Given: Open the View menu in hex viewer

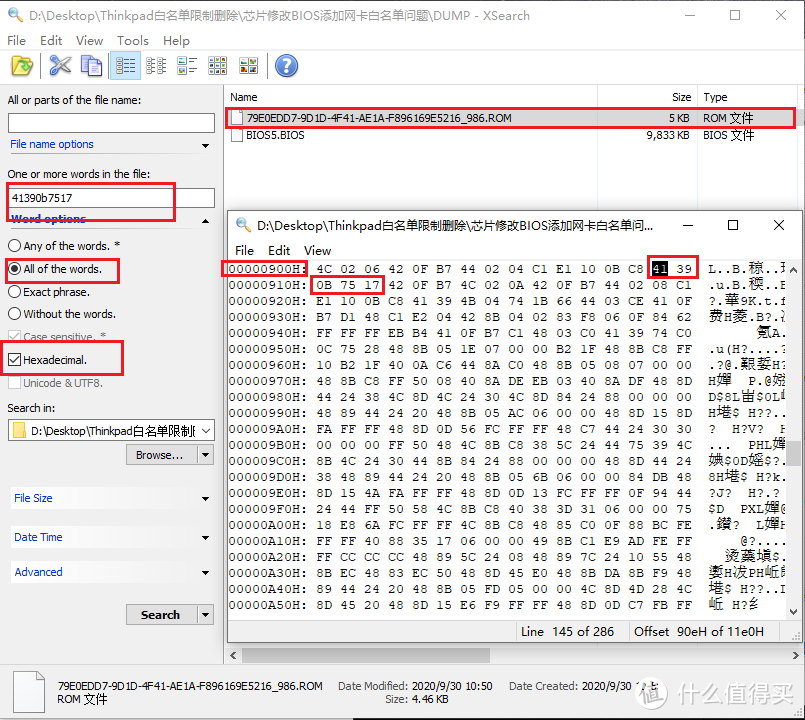Looking at the screenshot, I should click(317, 250).
